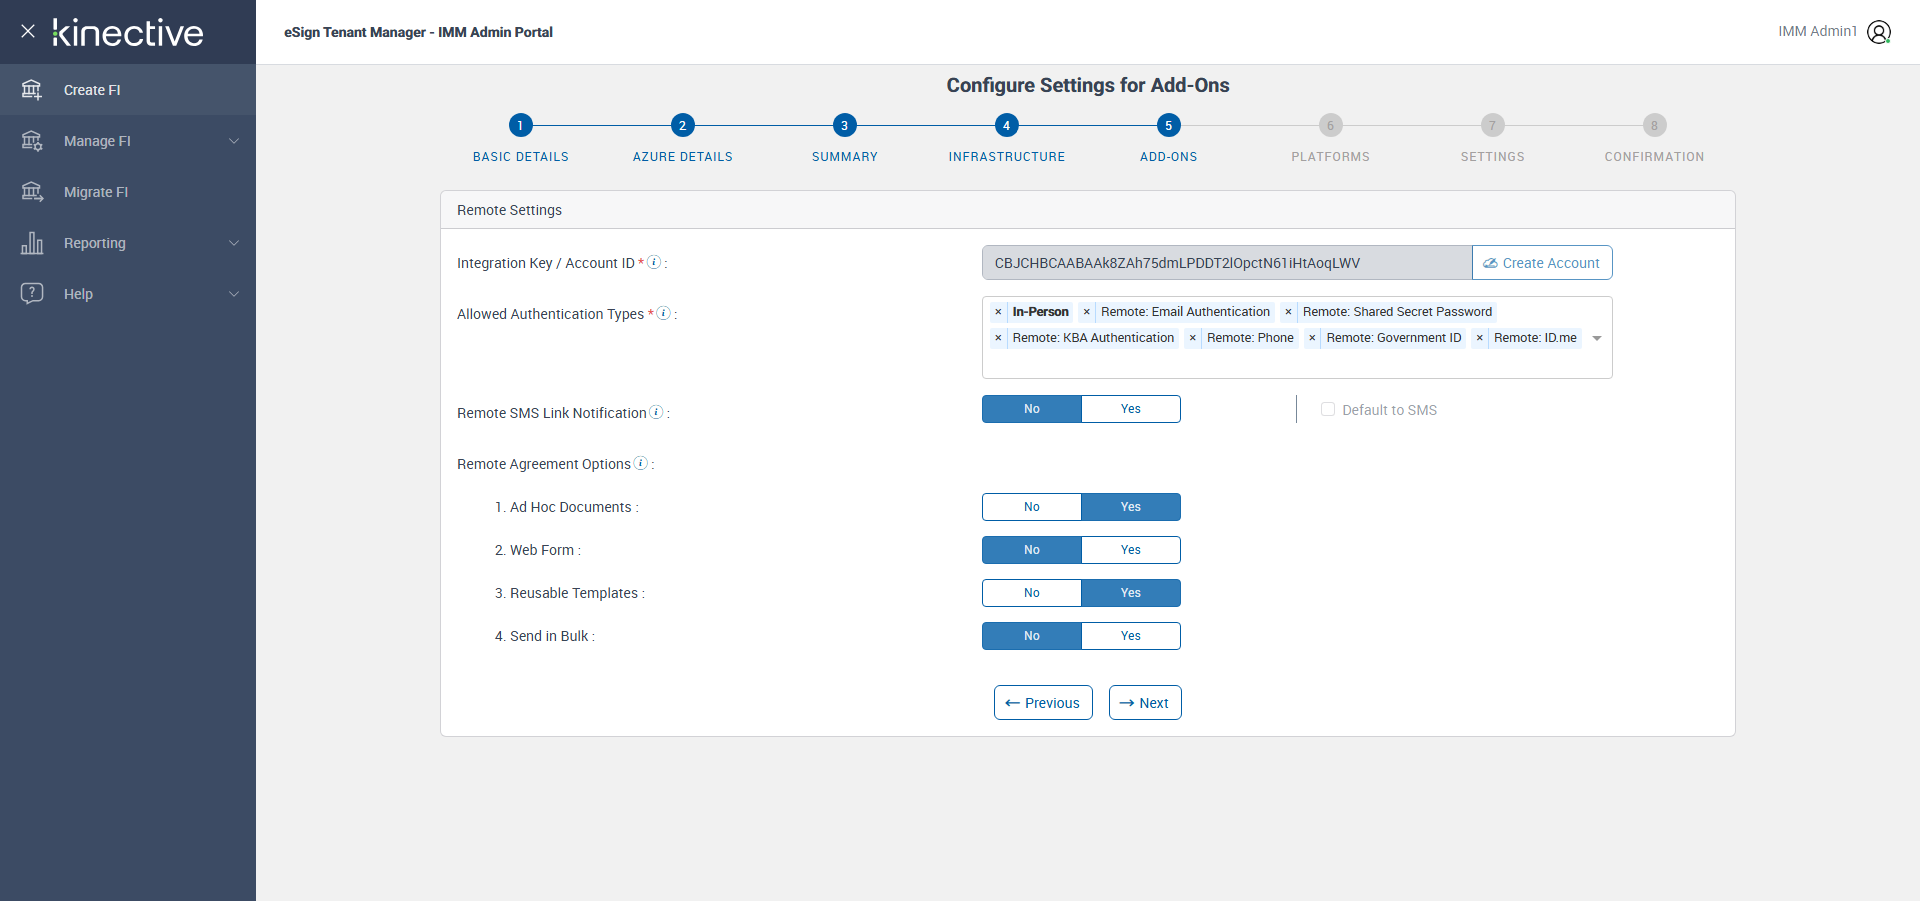Click step 6 circle Platforms

1330,125
